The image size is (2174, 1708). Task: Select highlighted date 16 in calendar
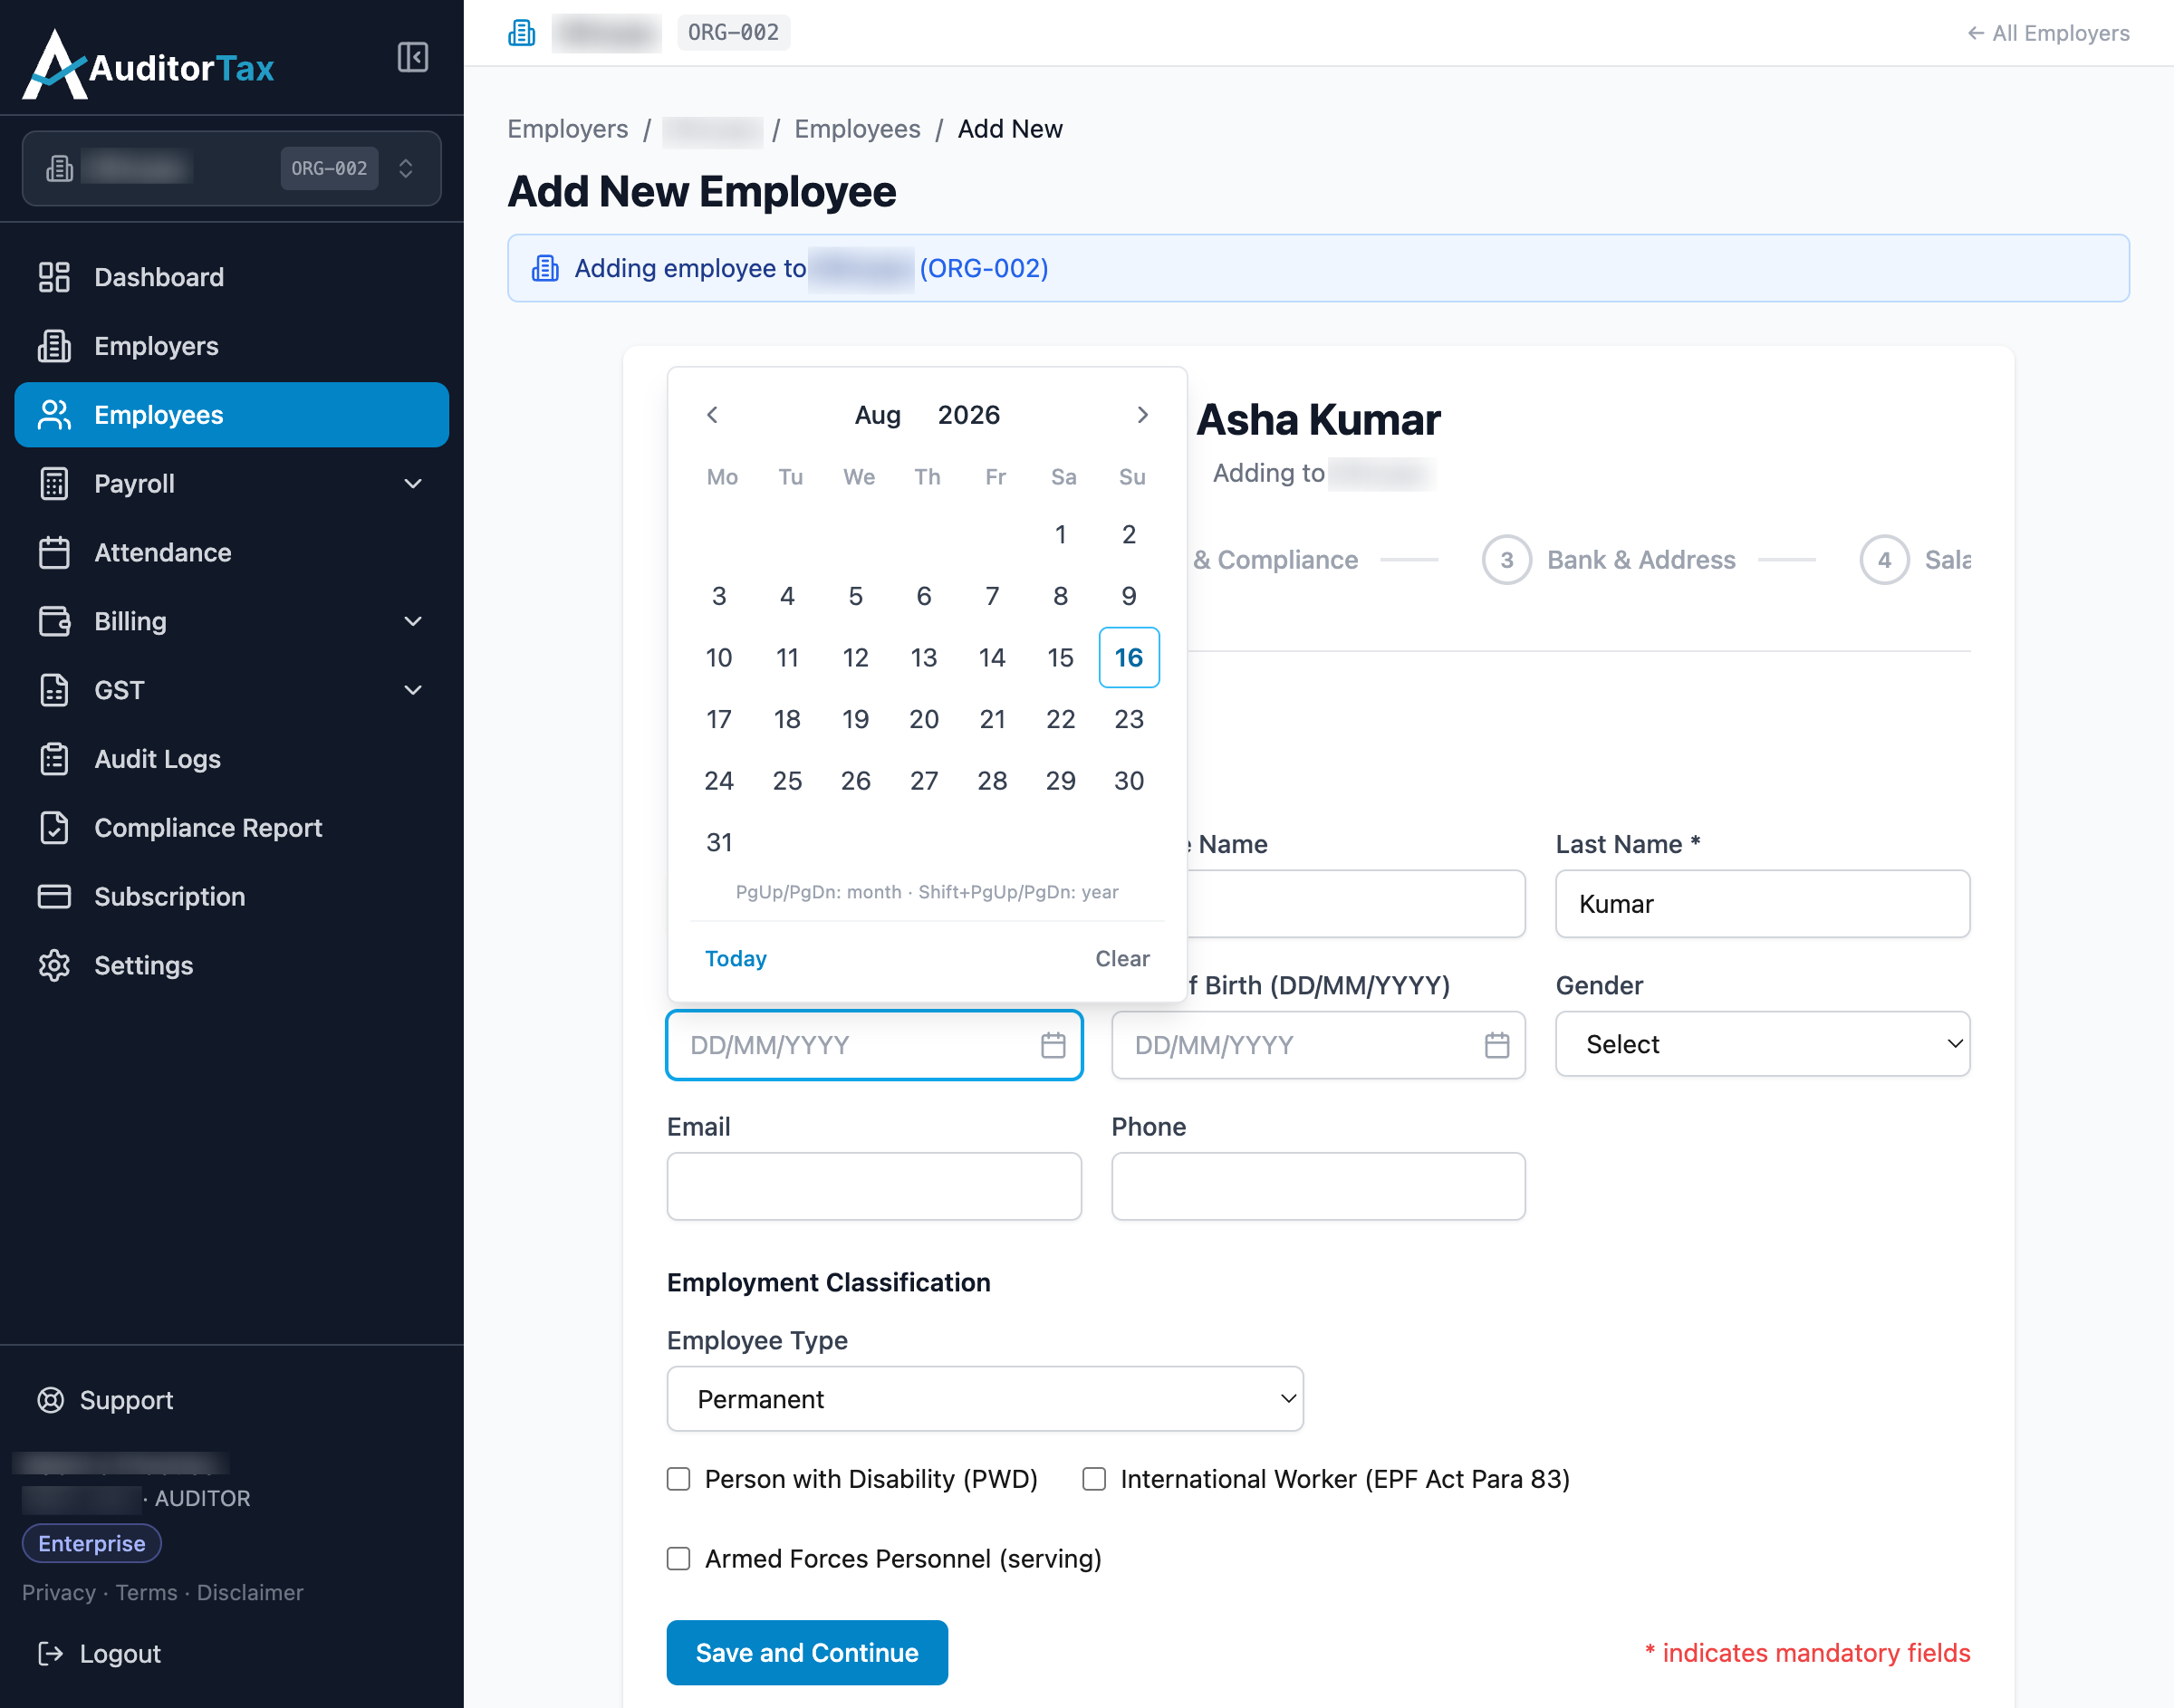[x=1129, y=658]
